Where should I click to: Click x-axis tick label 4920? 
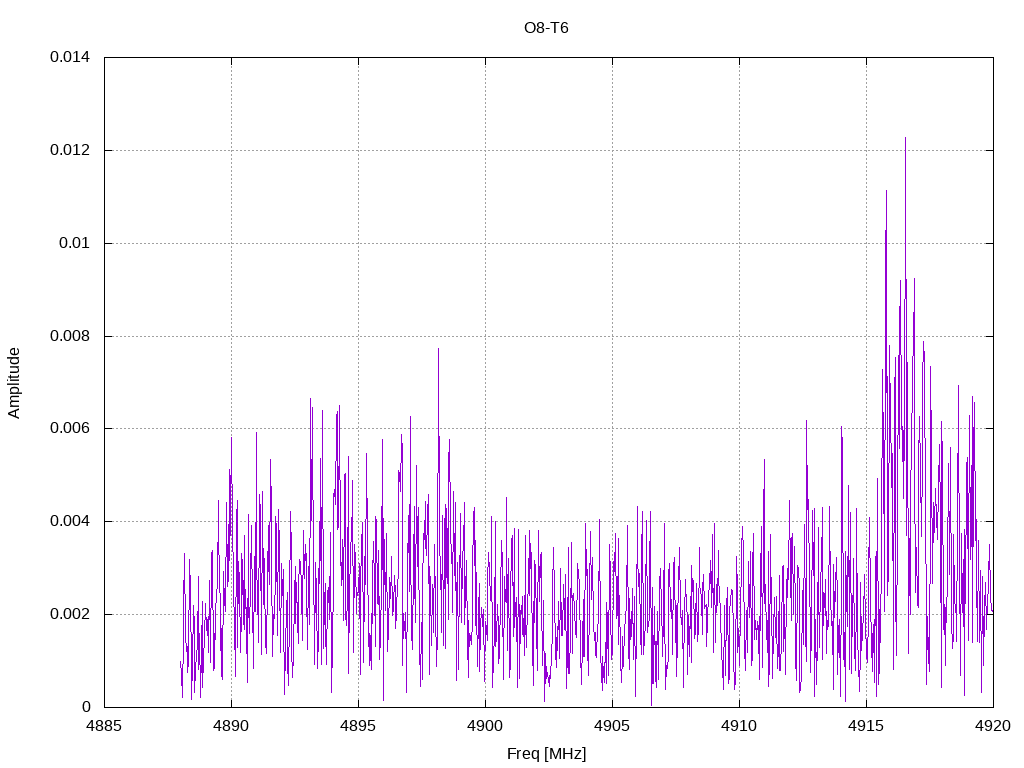point(993,726)
